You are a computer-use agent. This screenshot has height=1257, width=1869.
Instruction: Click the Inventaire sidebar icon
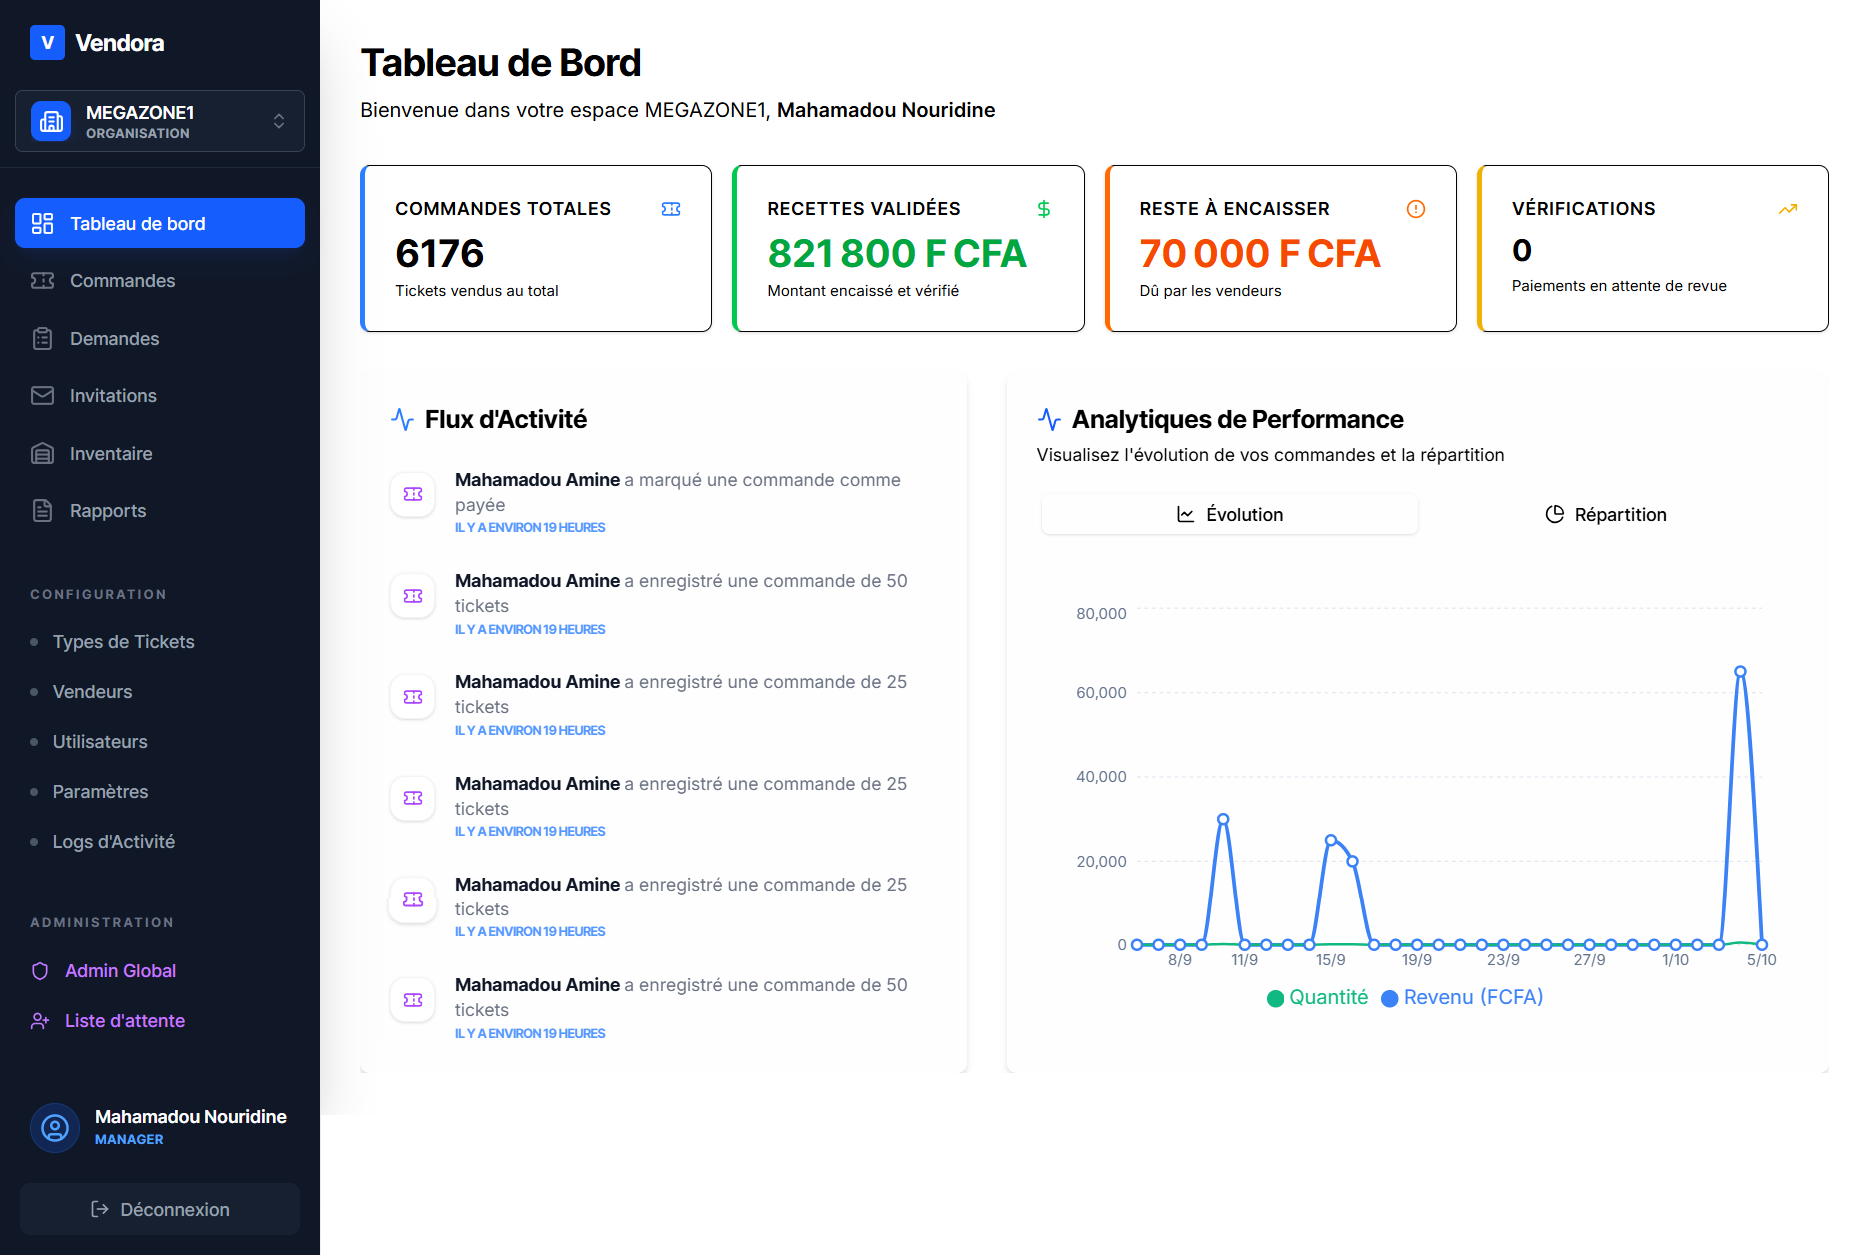(x=42, y=454)
